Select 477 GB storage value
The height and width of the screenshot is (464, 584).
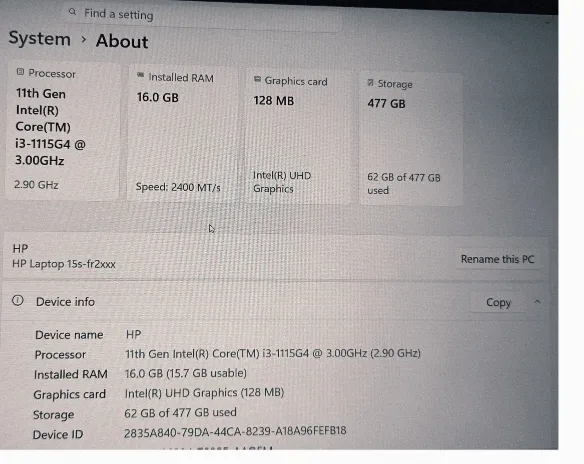(386, 103)
